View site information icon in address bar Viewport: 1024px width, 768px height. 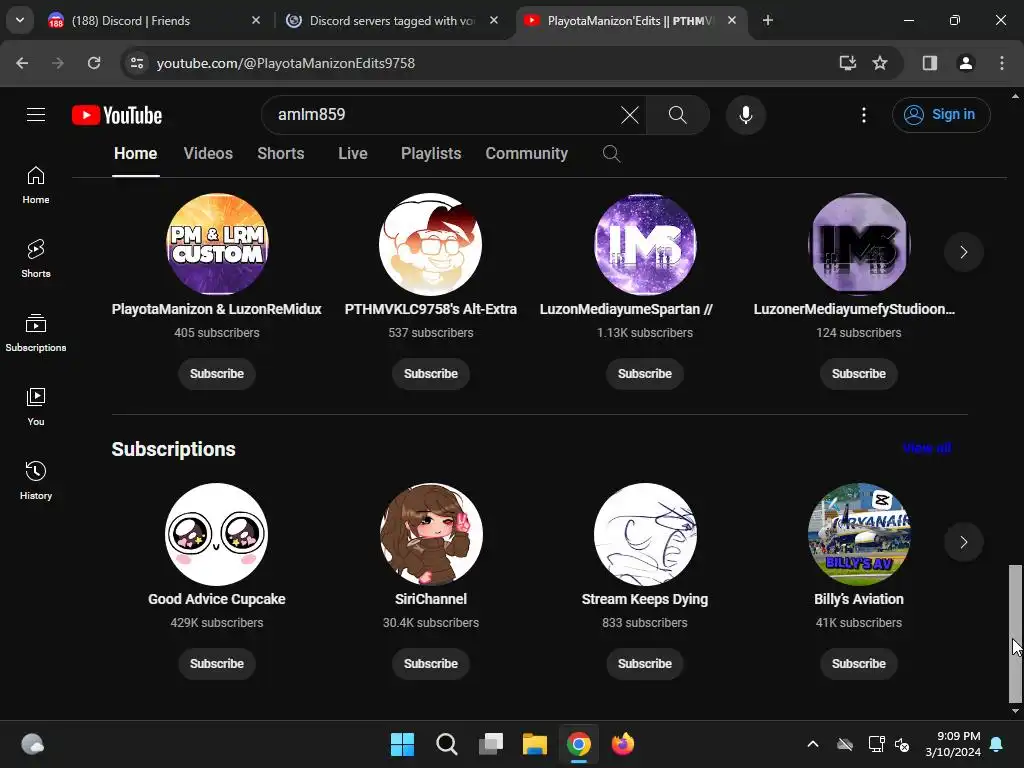137,63
